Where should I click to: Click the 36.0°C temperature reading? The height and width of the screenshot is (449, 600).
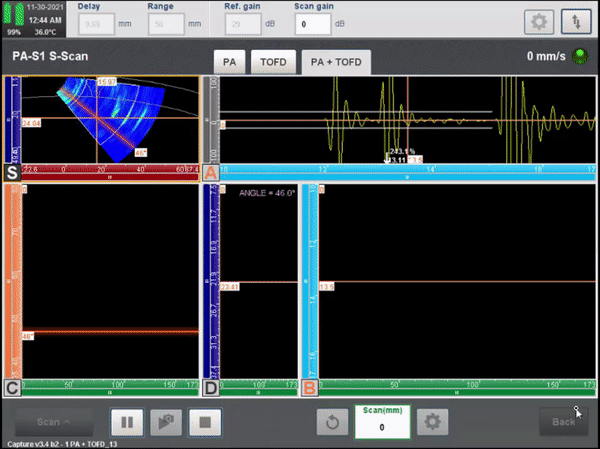[45, 32]
